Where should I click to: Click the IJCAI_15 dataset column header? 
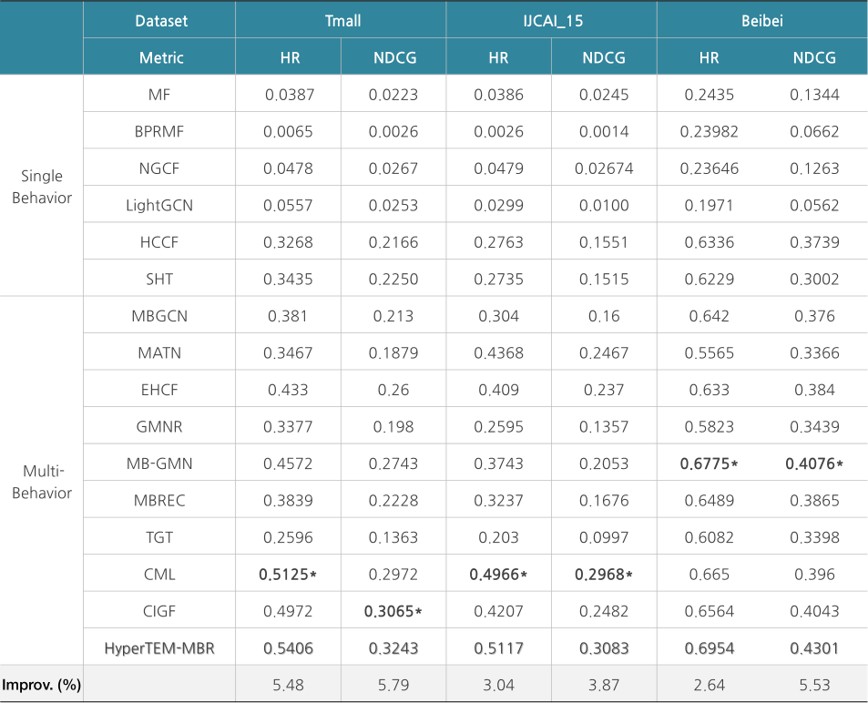pyautogui.click(x=551, y=20)
